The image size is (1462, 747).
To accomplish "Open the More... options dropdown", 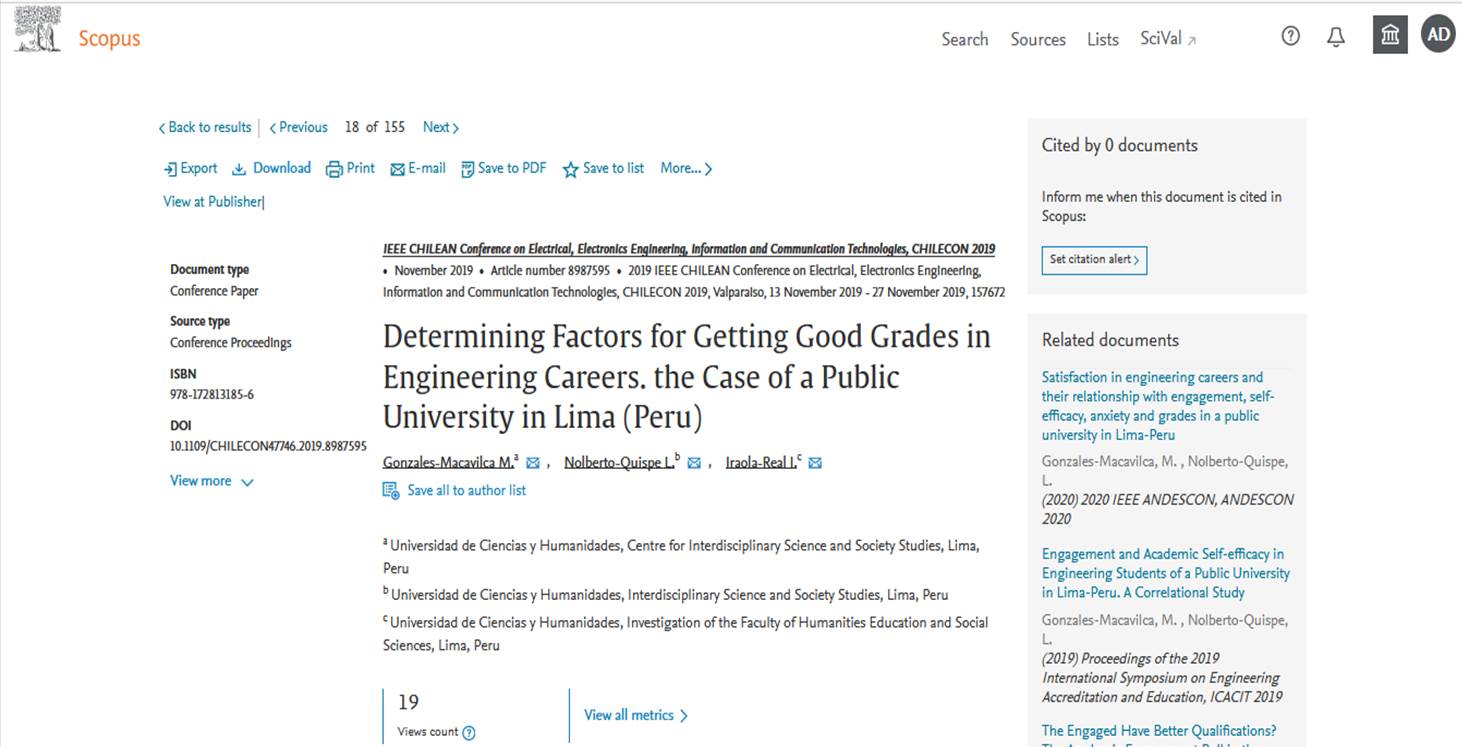I will click(686, 169).
